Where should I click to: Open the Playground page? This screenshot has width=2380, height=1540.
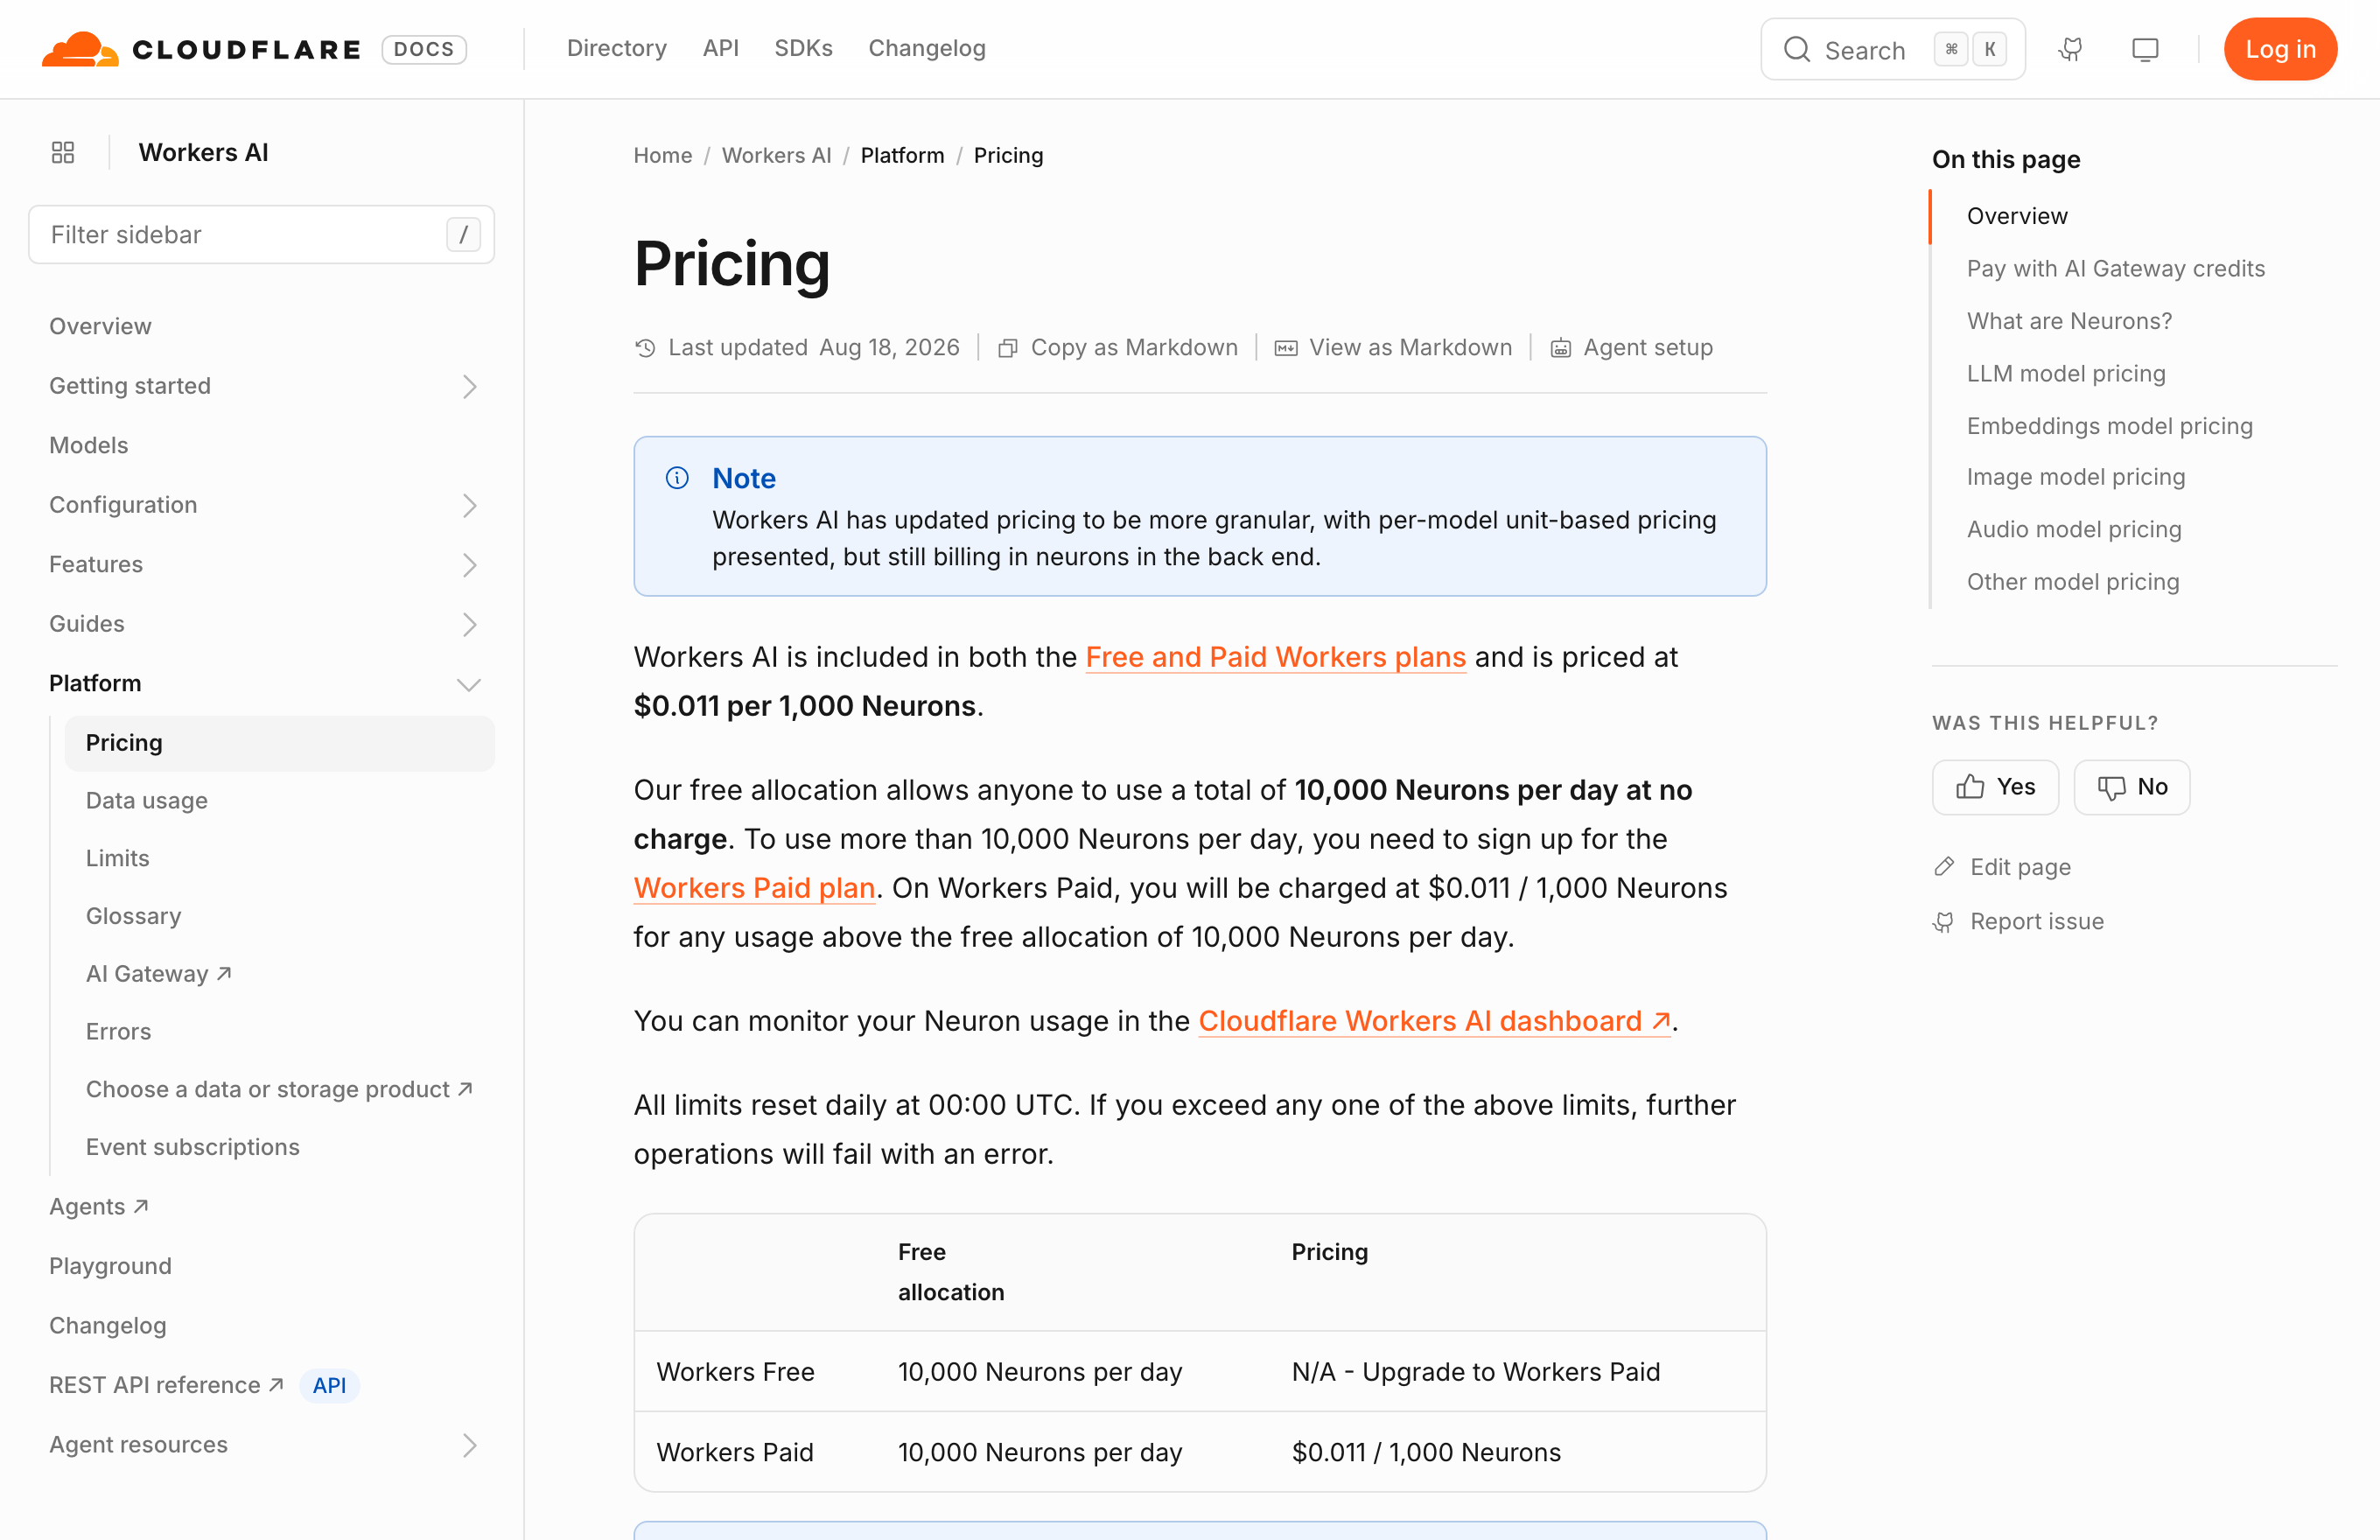pos(110,1266)
